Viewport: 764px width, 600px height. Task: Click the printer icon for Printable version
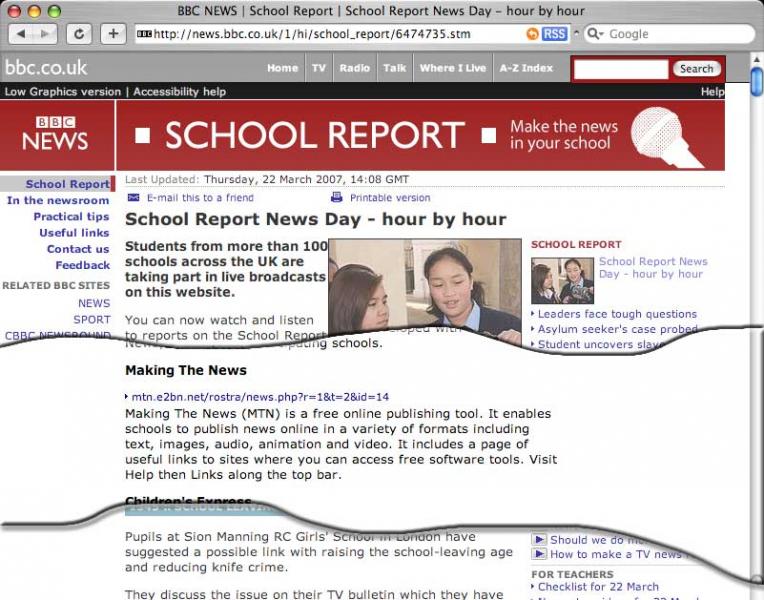pos(337,198)
